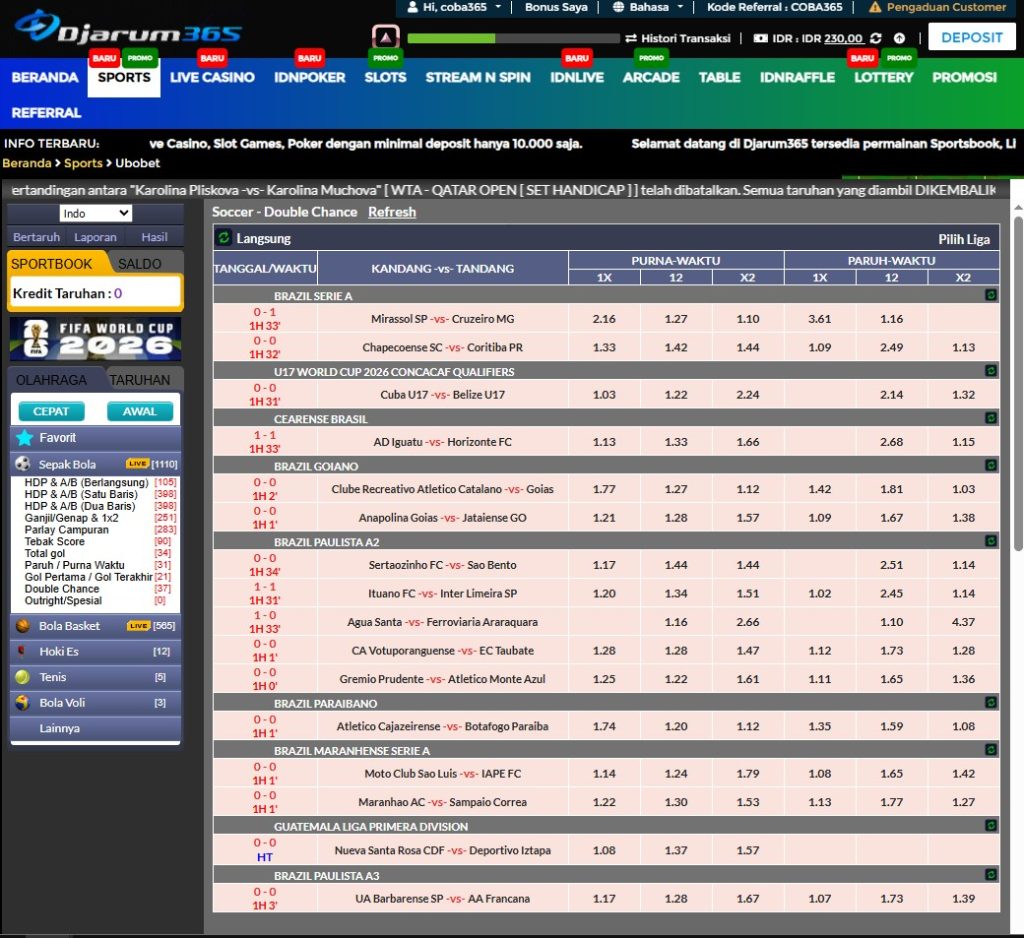
Task: Click the green refresh icon next to Langsung
Action: pyautogui.click(x=224, y=238)
